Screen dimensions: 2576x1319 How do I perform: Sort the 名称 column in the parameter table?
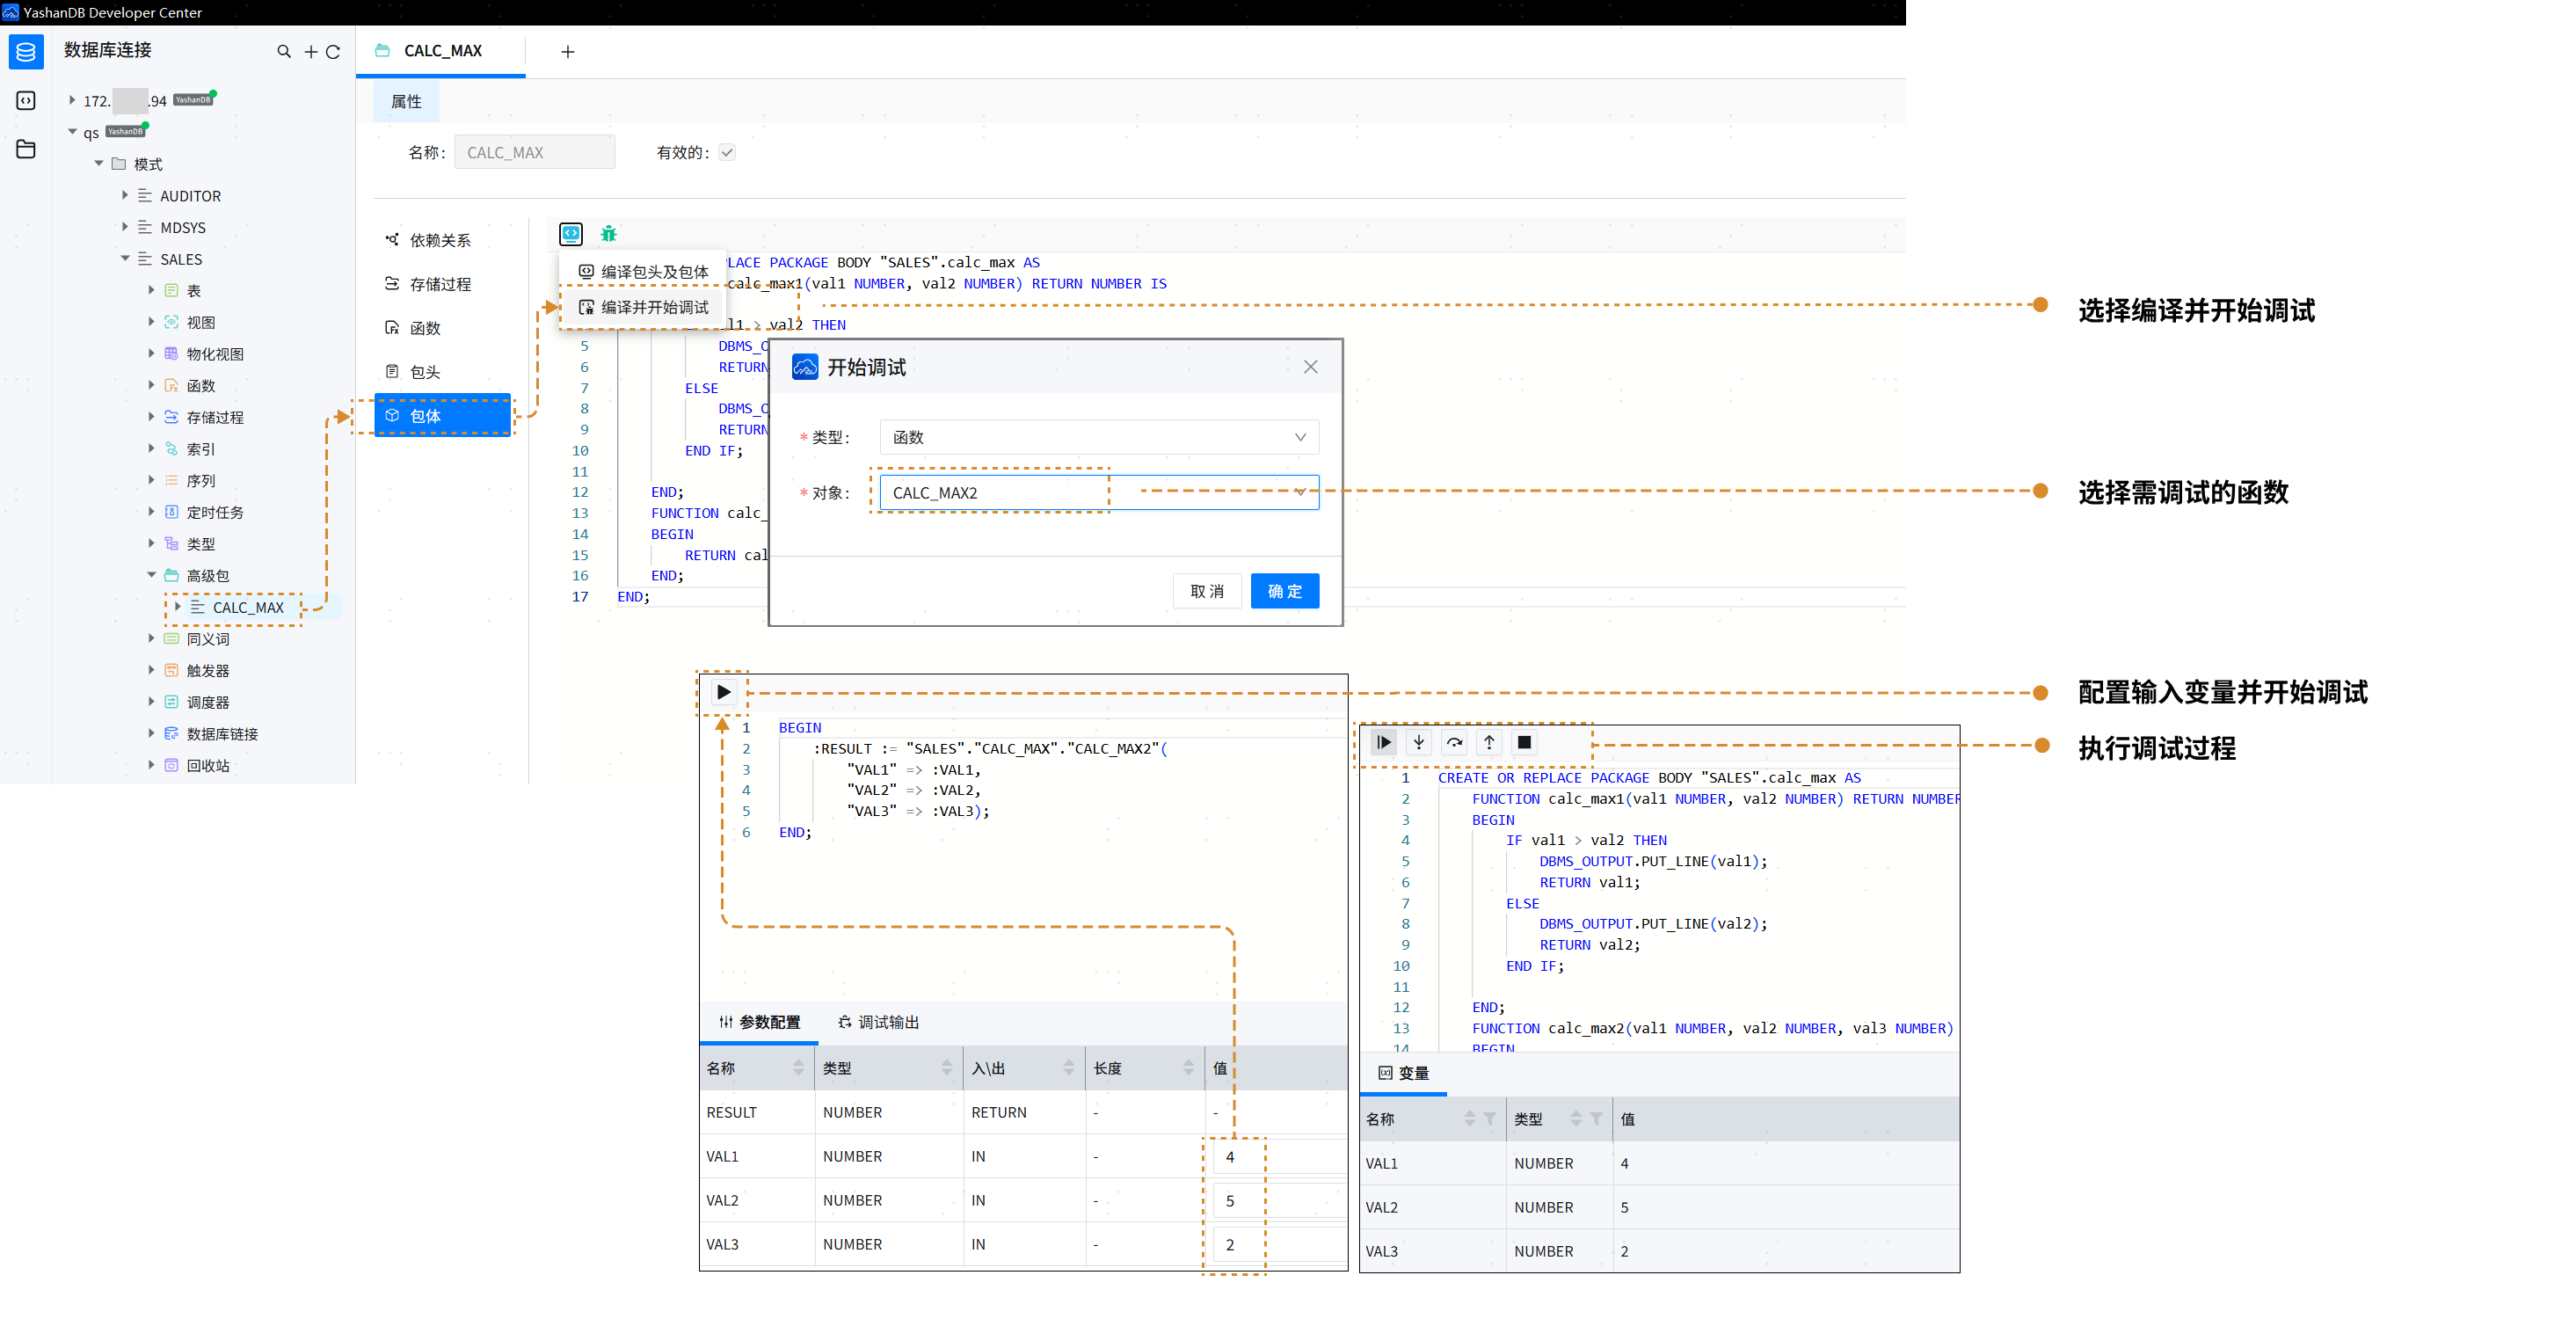pos(798,1068)
